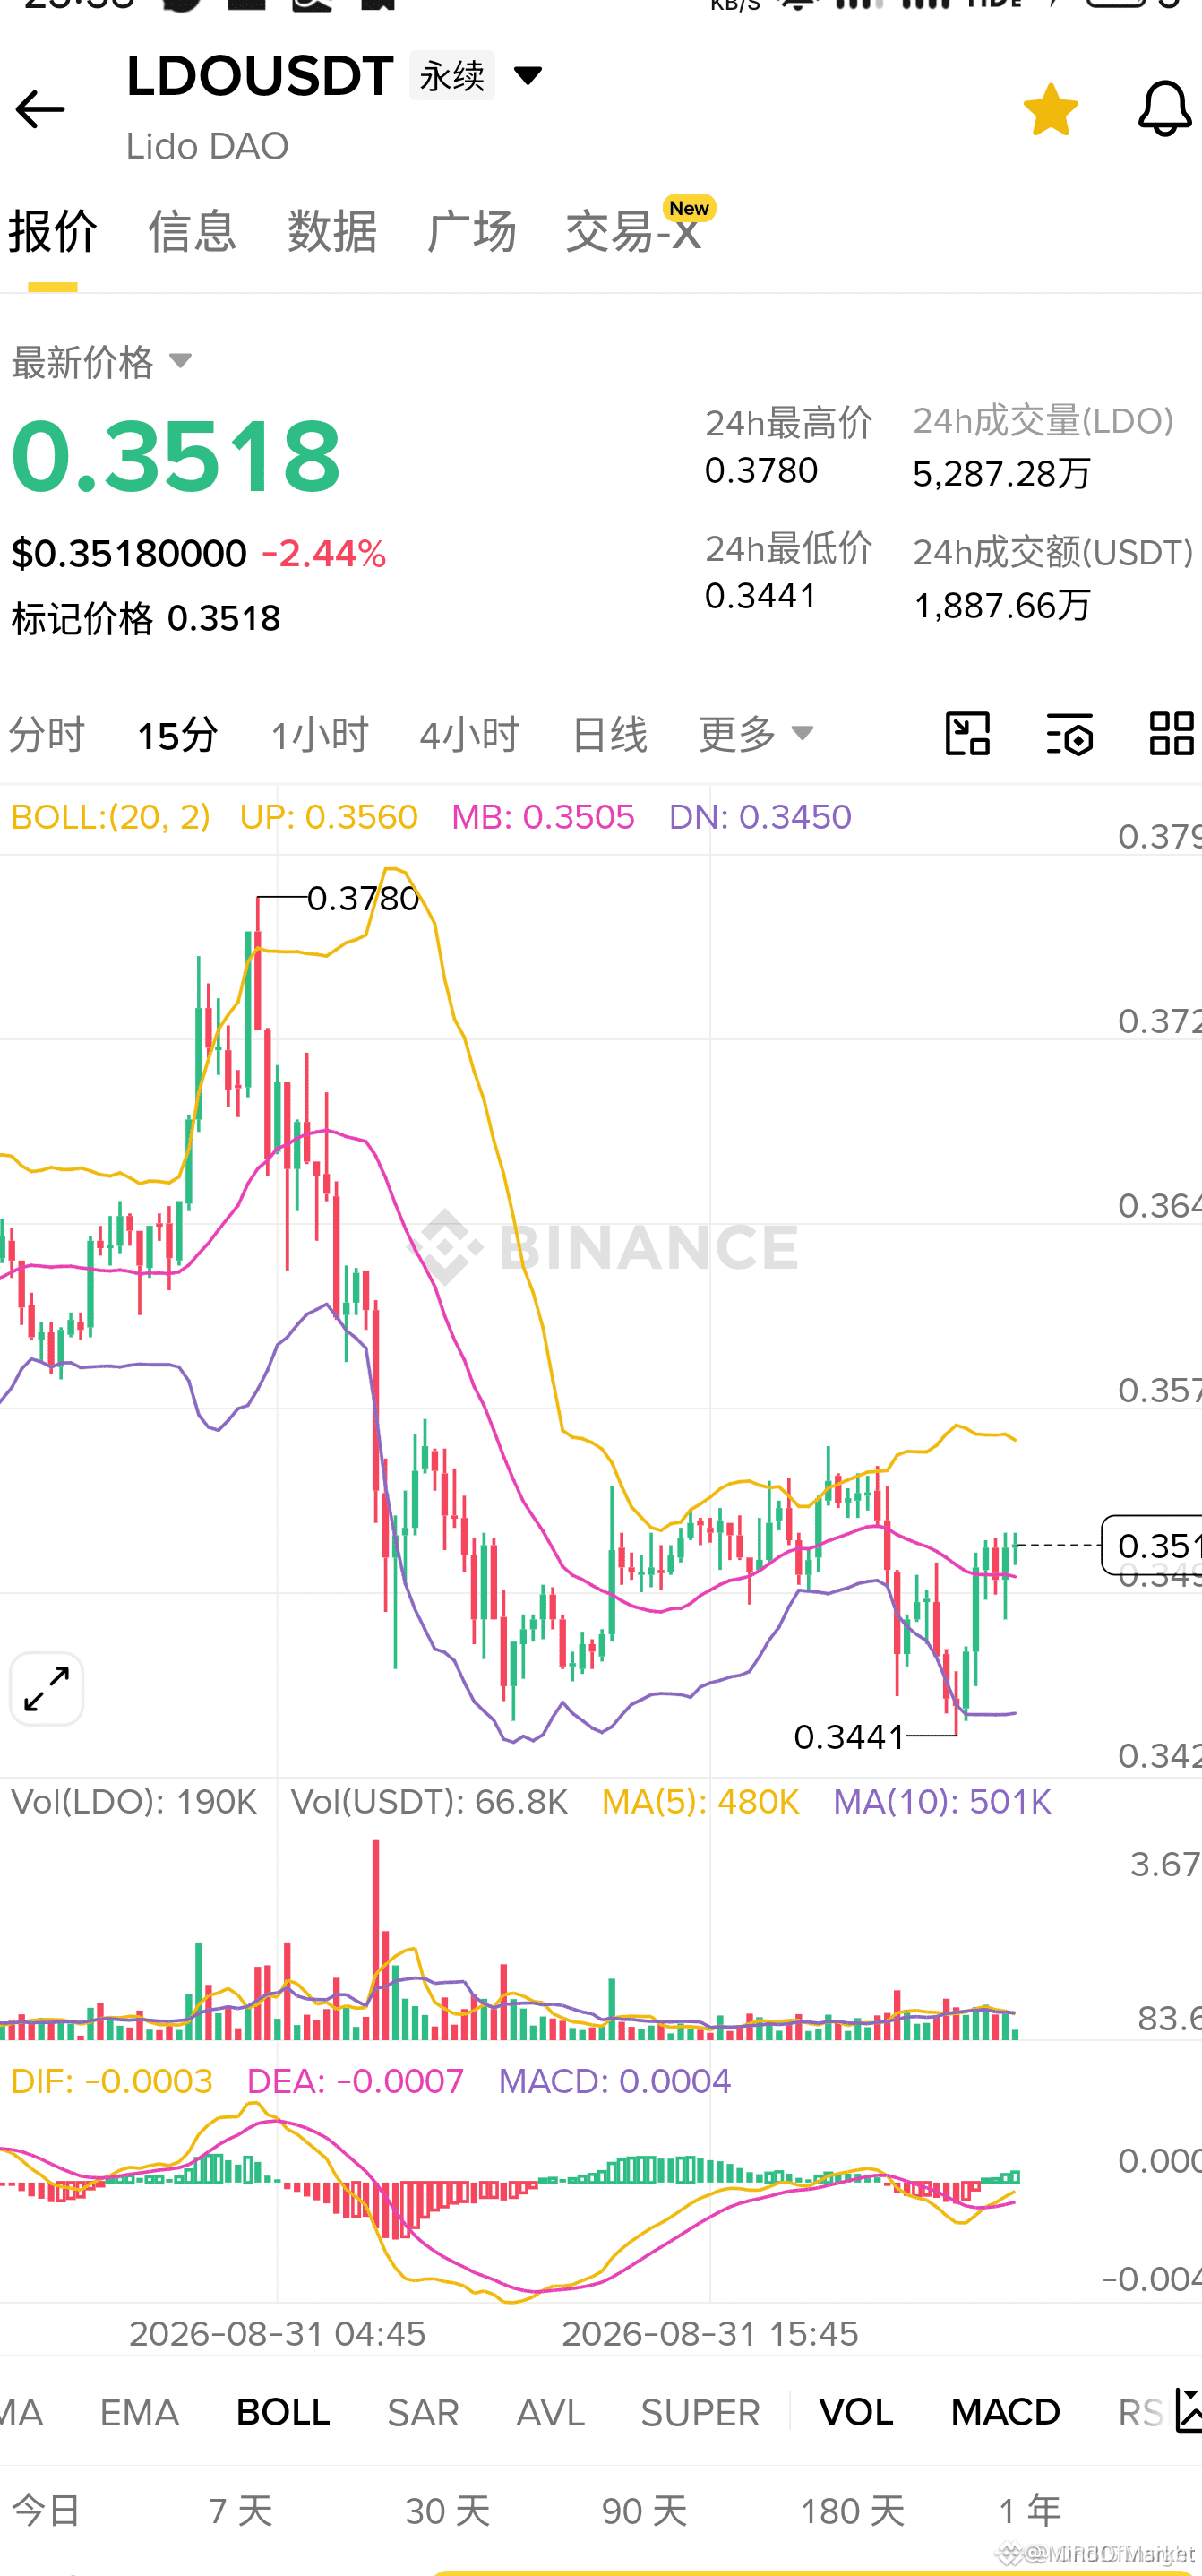
Task: Tap the 标记价格 0.3518 line
Action: pyautogui.click(x=146, y=619)
